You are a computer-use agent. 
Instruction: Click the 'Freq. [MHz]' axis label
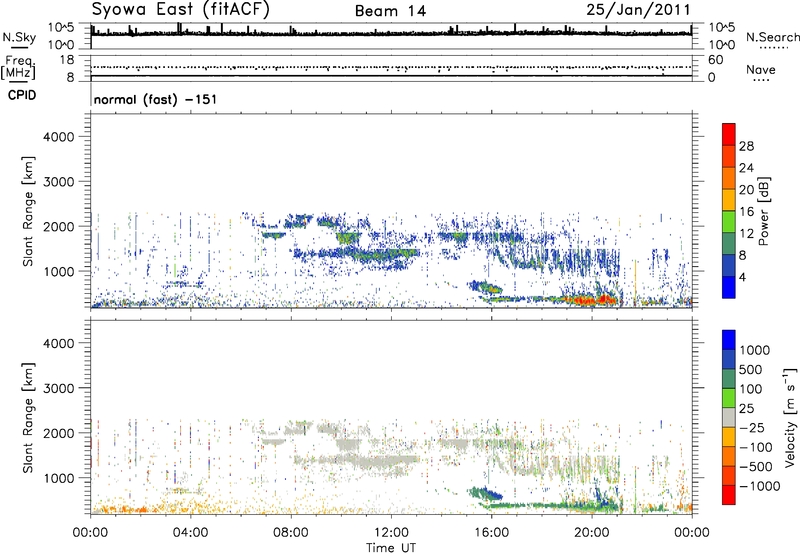19,68
